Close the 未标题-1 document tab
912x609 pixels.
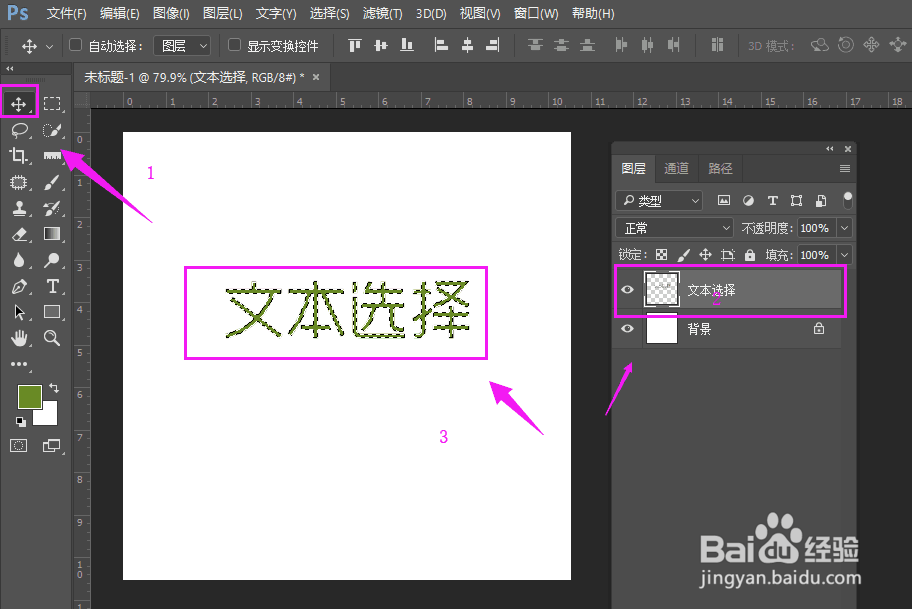tap(316, 77)
